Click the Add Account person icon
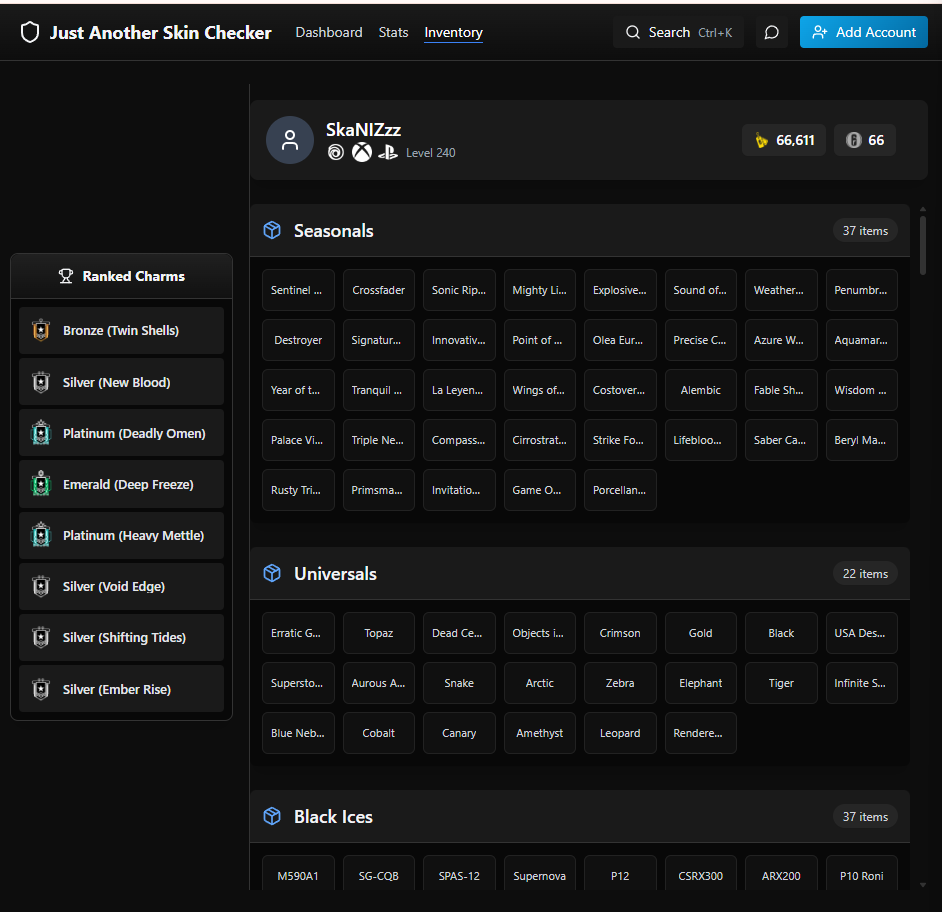 coord(820,32)
